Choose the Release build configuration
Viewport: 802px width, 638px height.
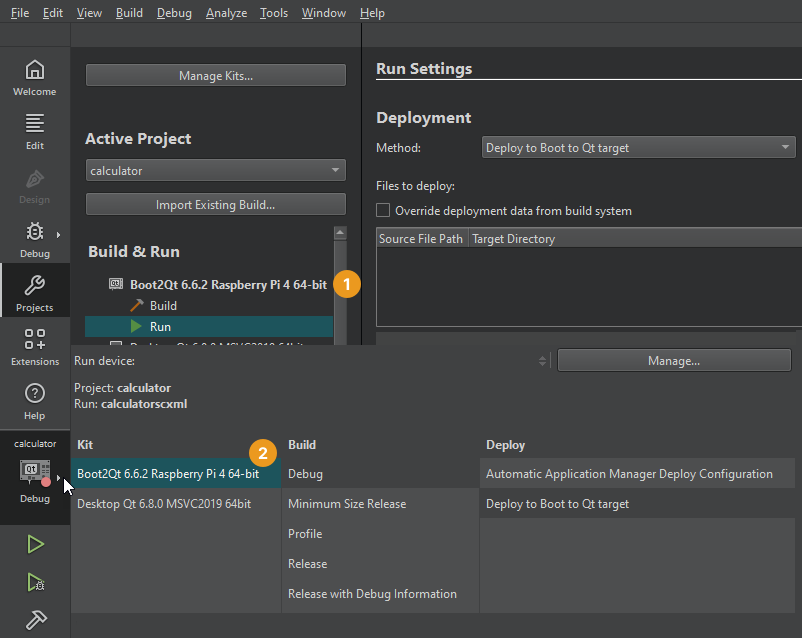308,564
